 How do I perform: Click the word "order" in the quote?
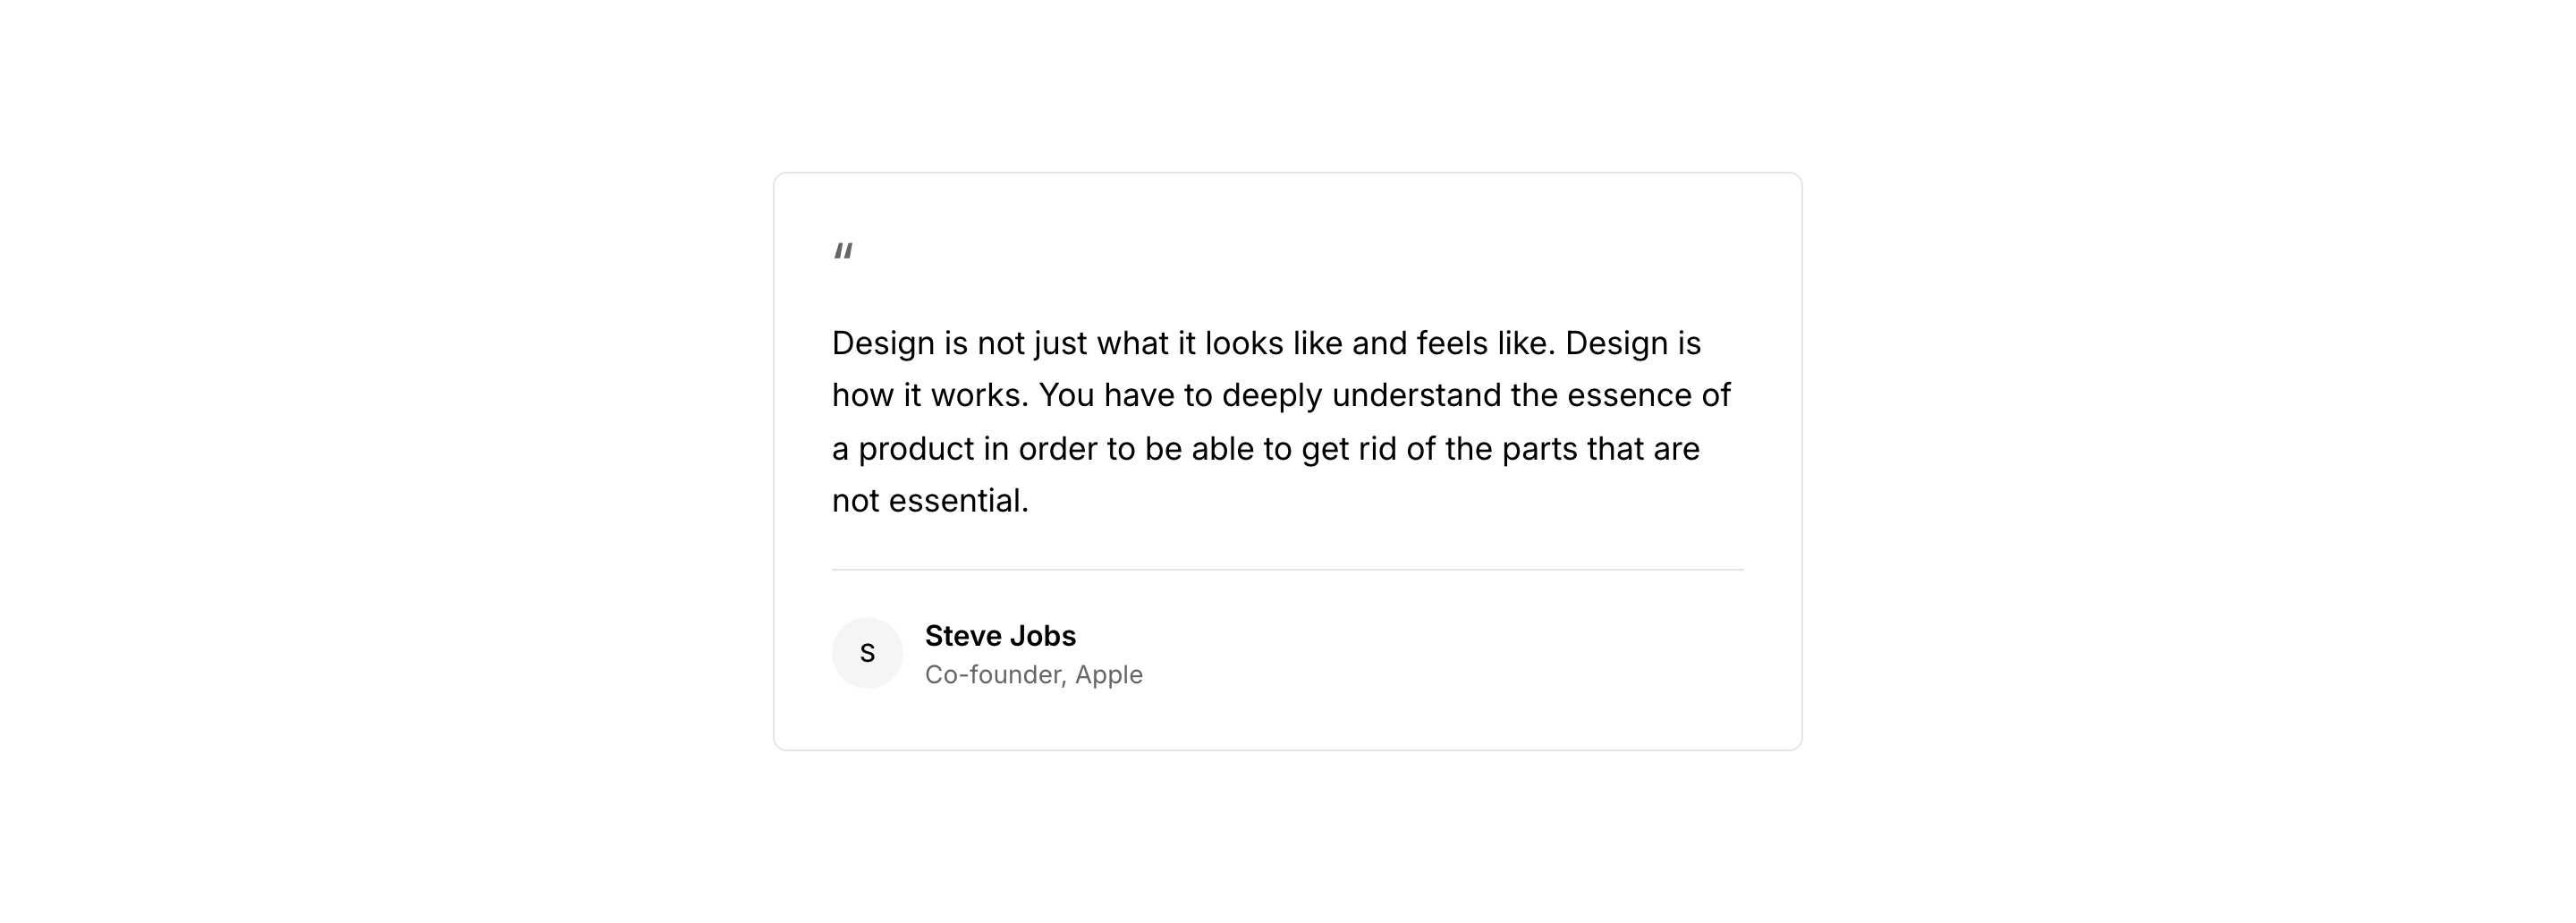pos(1058,449)
